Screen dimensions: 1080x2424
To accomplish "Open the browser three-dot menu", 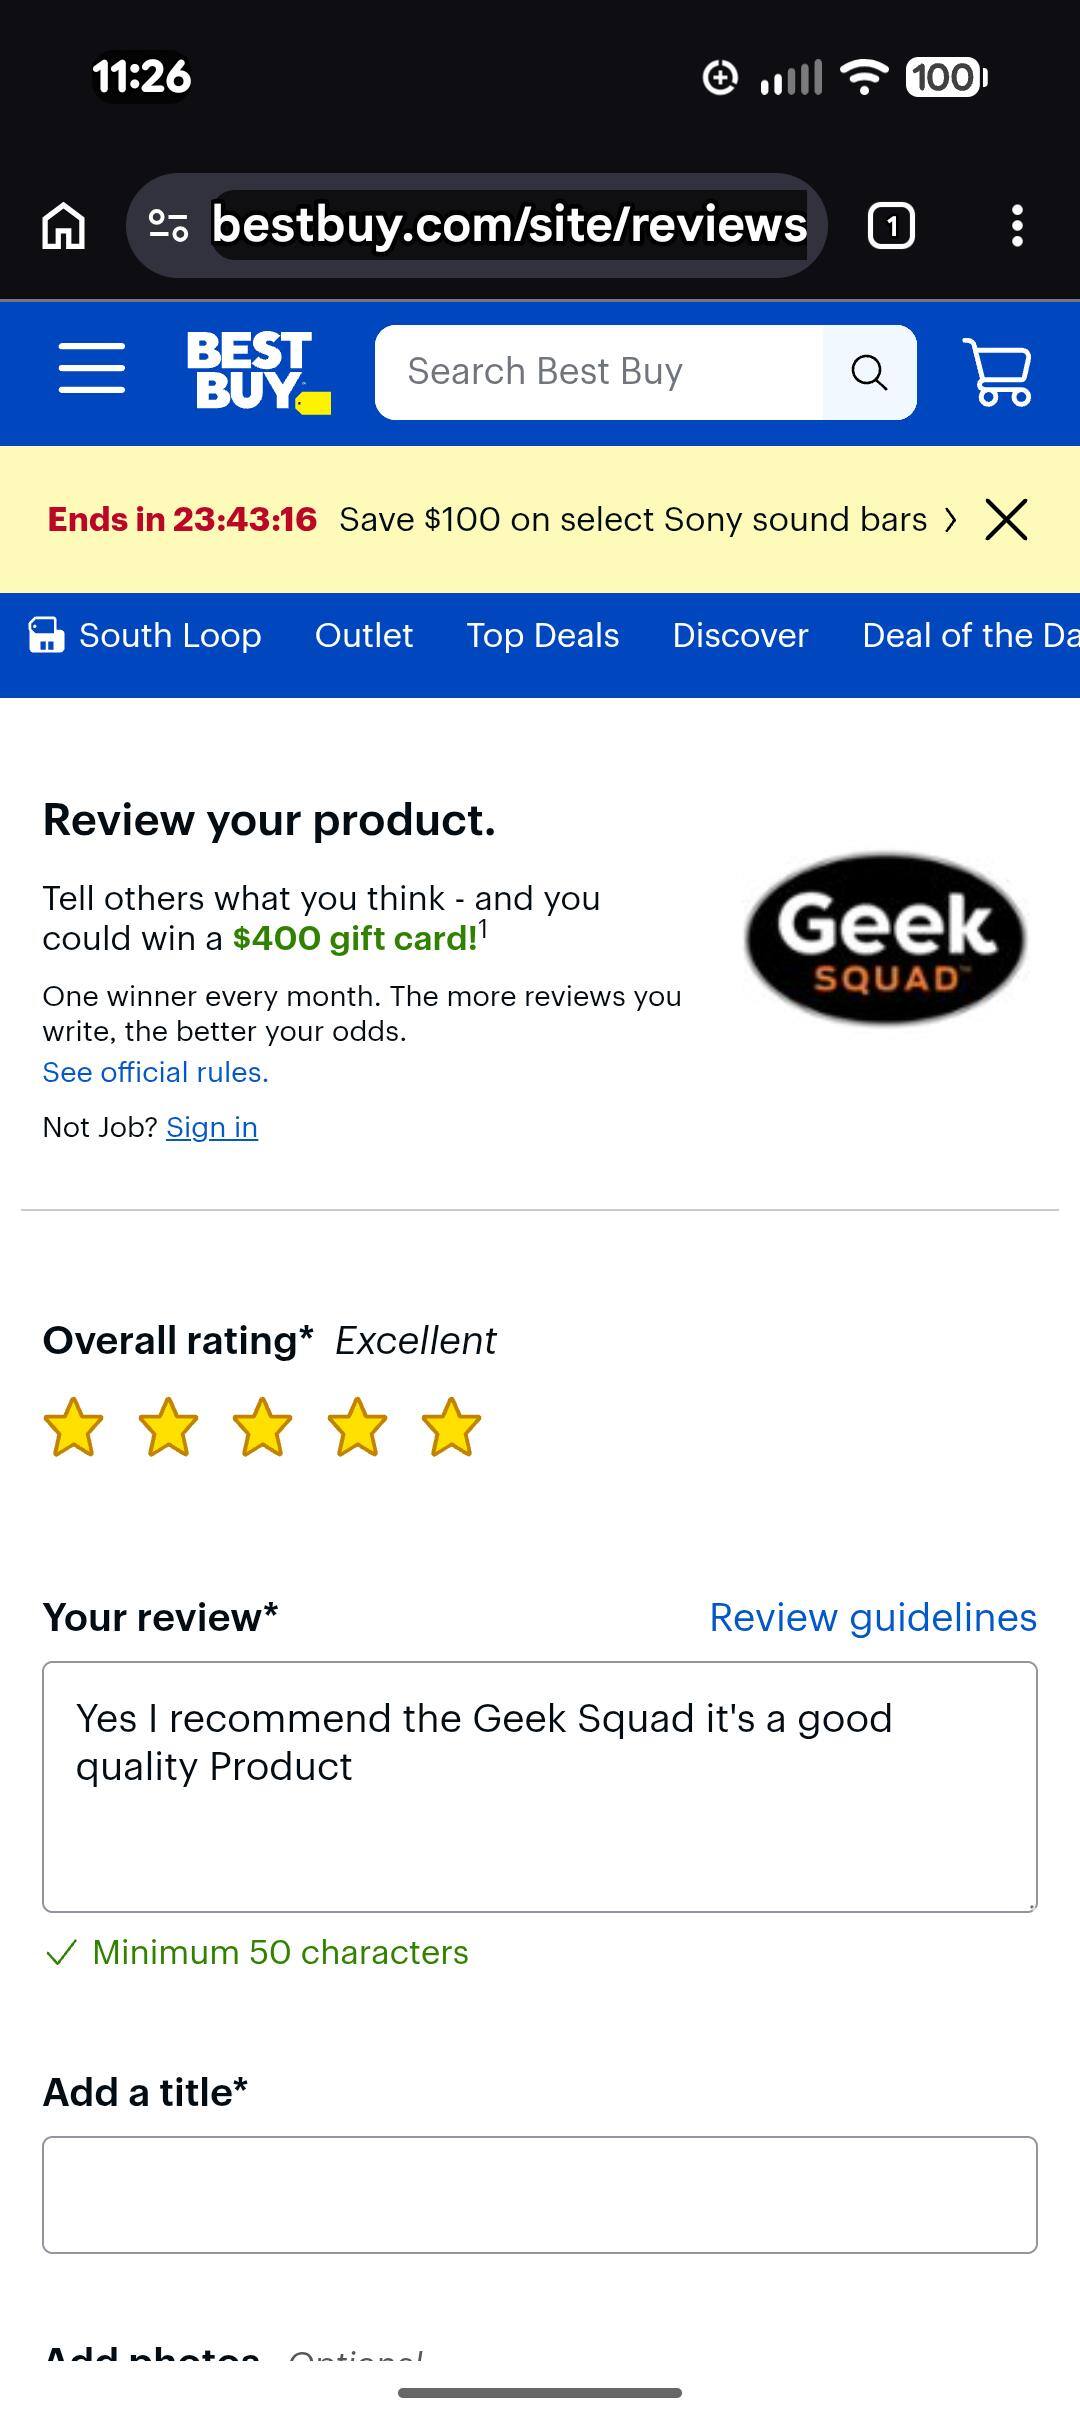I will pos(1018,227).
